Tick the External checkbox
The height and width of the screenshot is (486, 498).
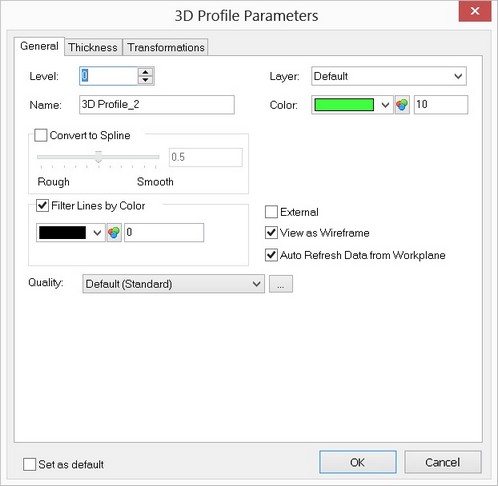click(x=271, y=212)
